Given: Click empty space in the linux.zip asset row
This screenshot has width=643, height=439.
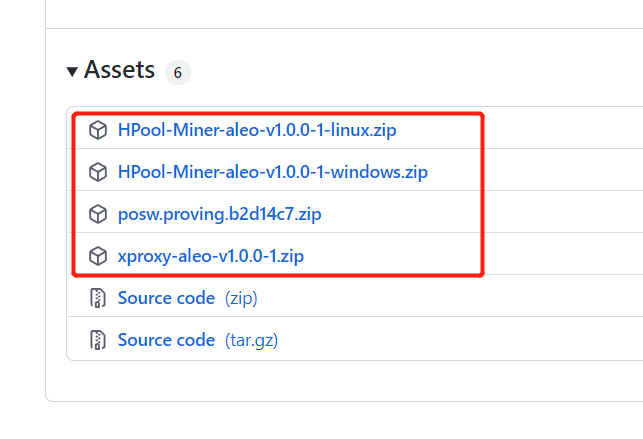Looking at the screenshot, I should (560, 130).
